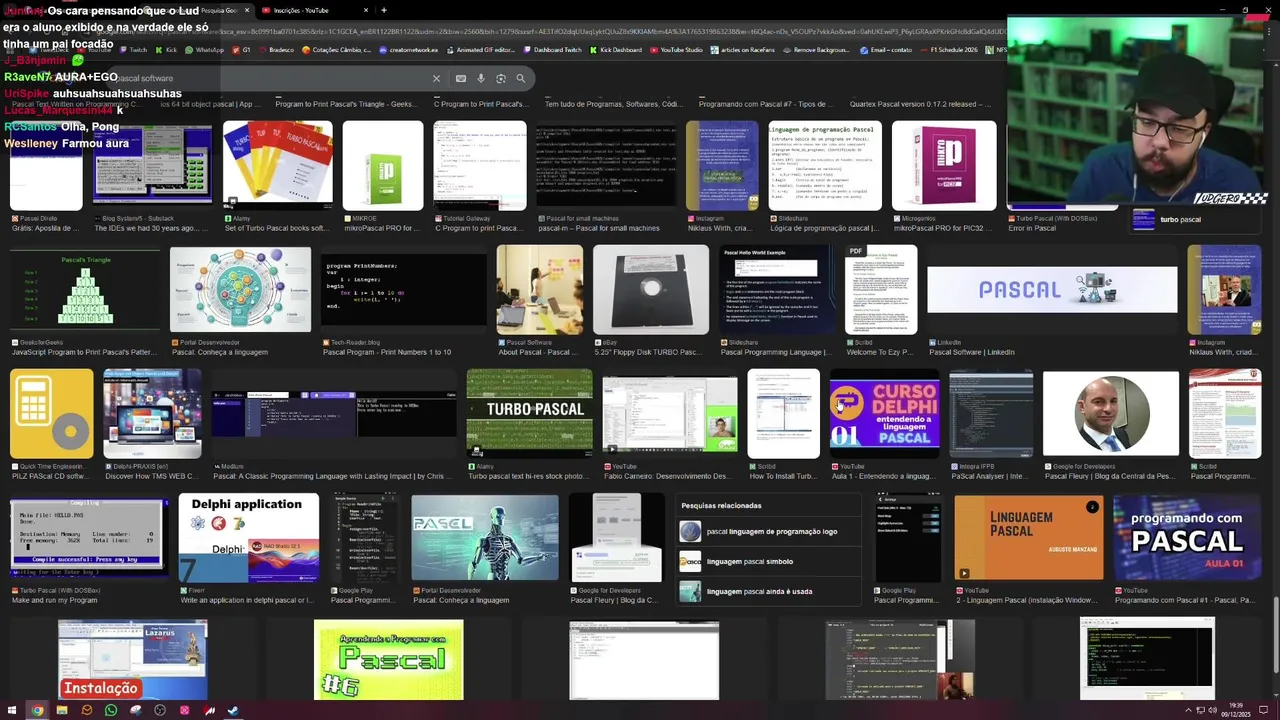
Task: Search by image with the Lens icon
Action: 501,78
